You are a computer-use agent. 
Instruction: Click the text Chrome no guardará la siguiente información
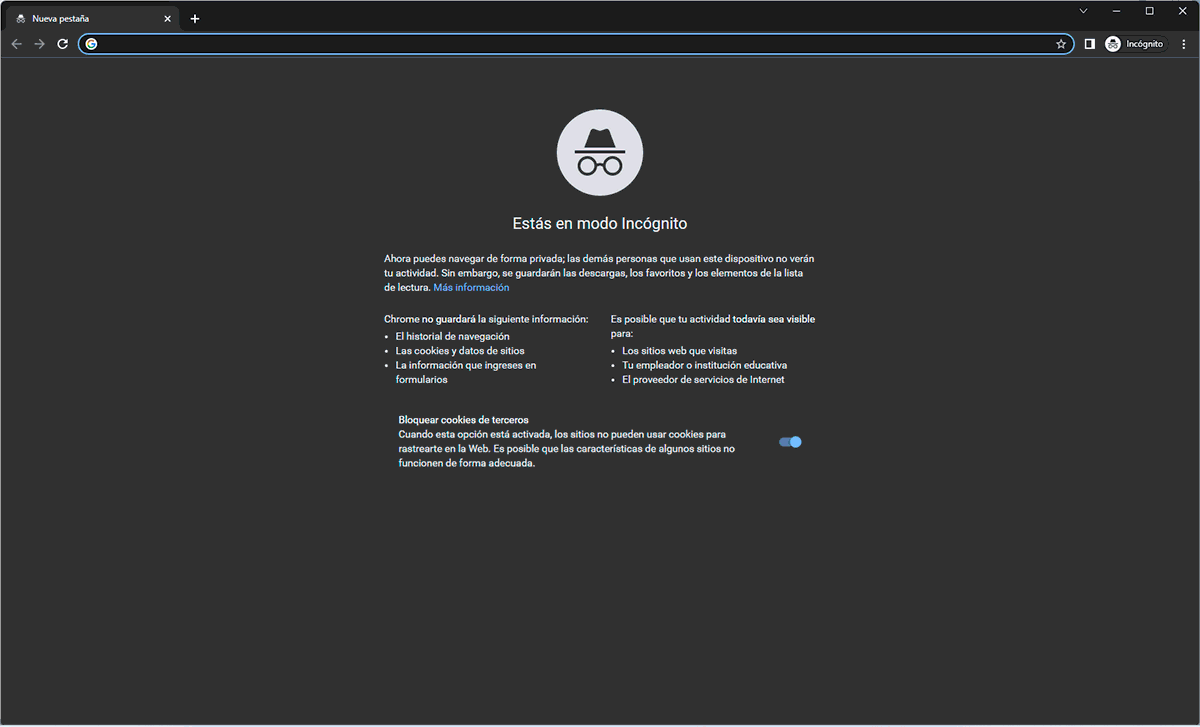pyautogui.click(x=486, y=319)
